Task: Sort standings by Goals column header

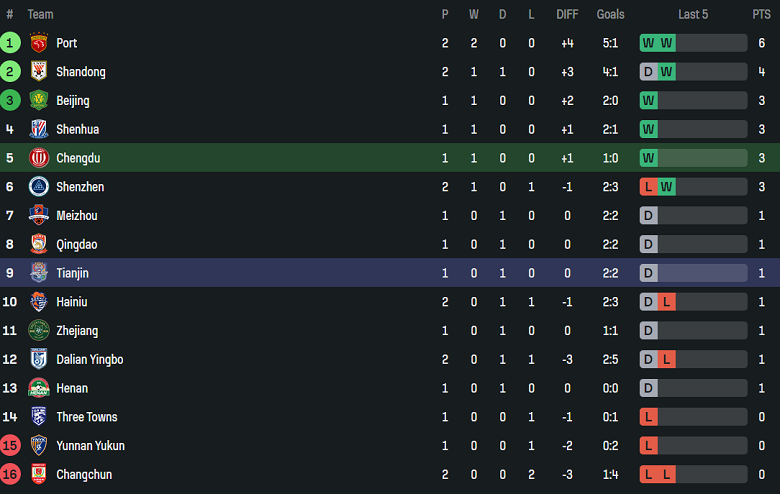Action: coord(610,14)
